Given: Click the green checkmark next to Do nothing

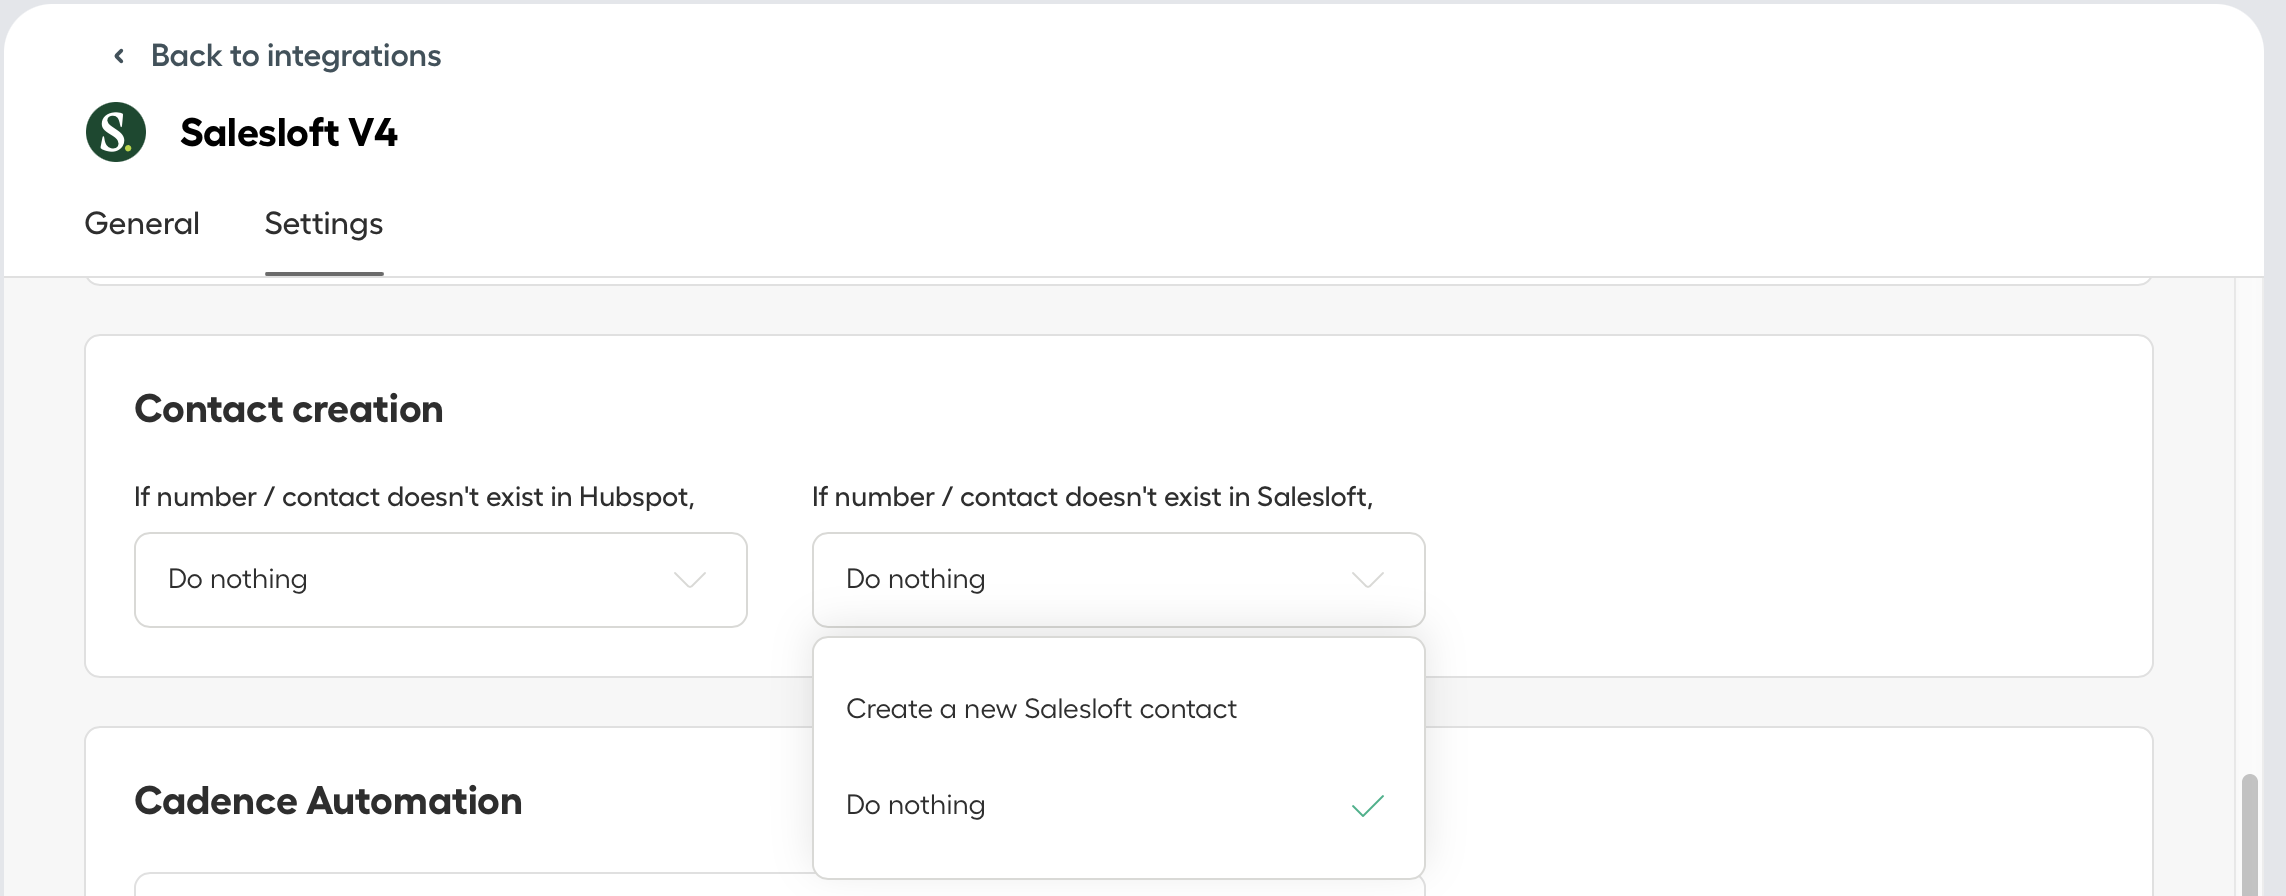Looking at the screenshot, I should [1367, 805].
